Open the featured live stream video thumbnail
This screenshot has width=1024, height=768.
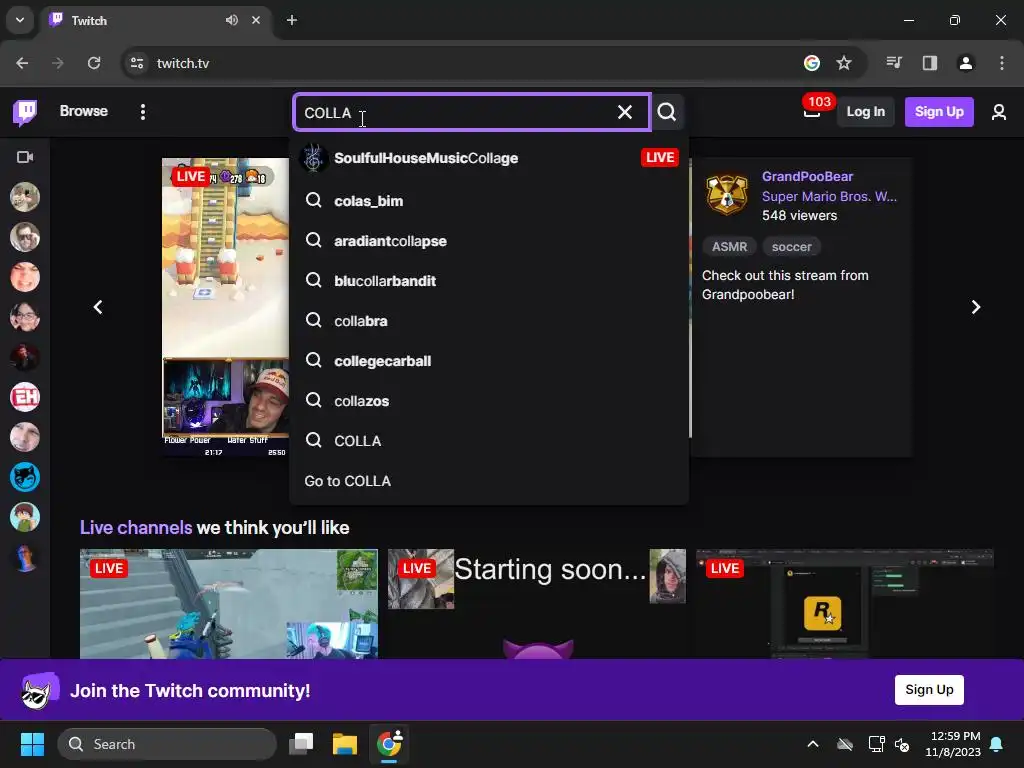point(225,307)
